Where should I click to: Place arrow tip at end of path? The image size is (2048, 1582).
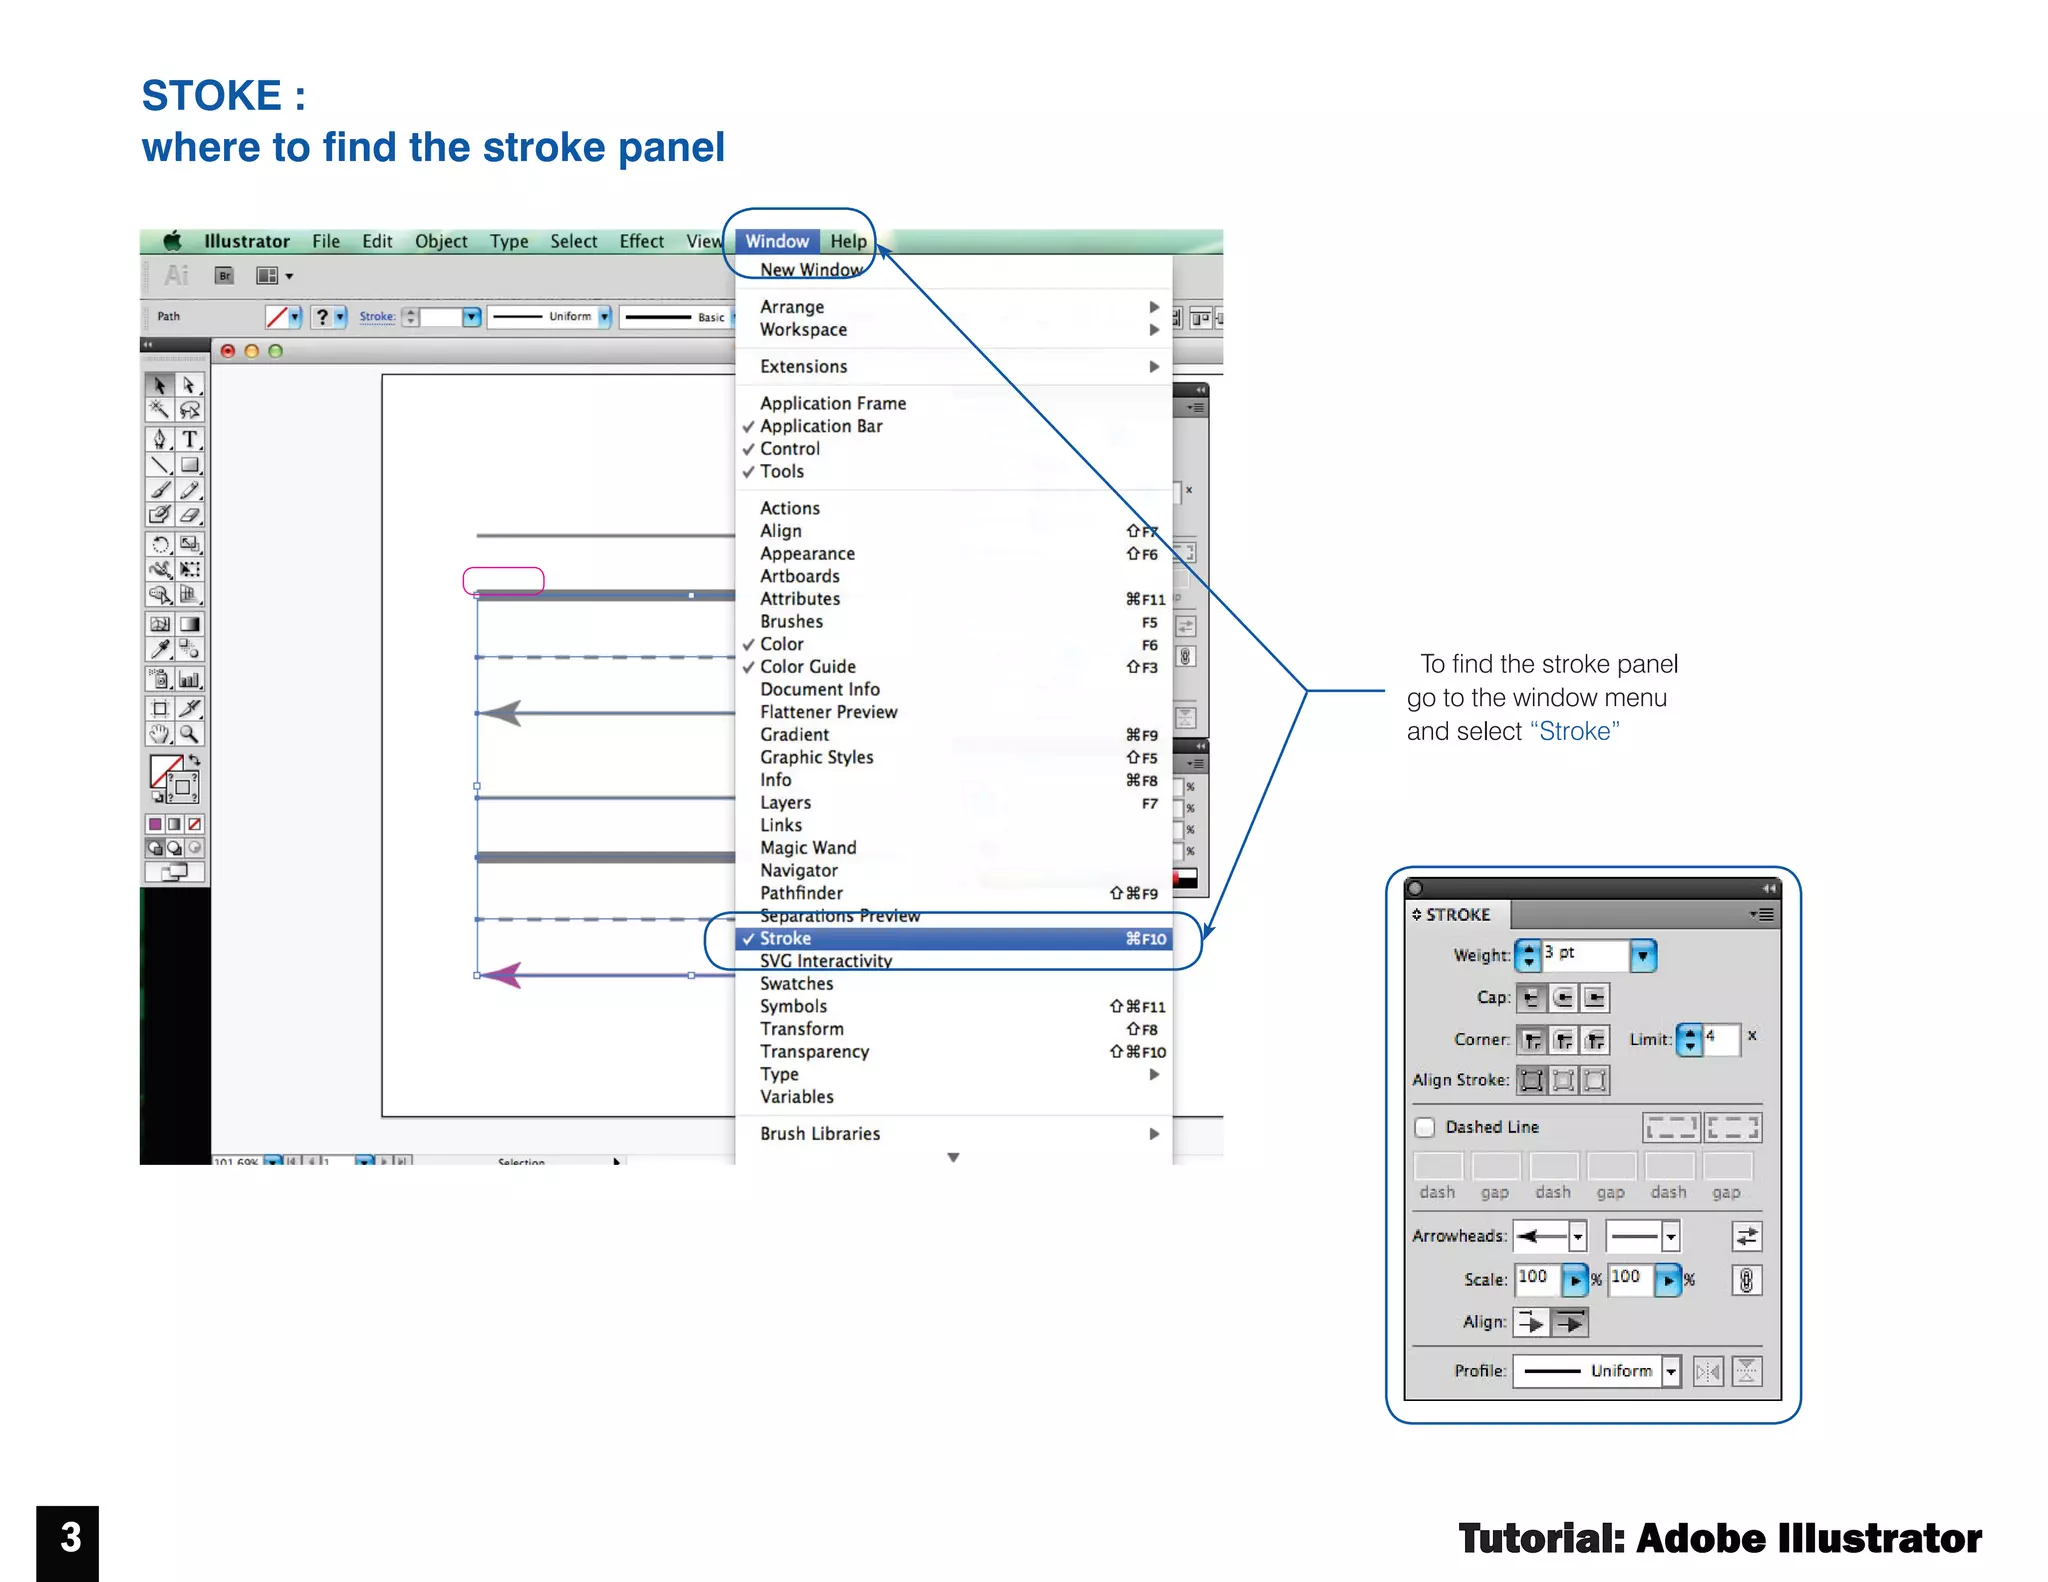(1571, 1323)
